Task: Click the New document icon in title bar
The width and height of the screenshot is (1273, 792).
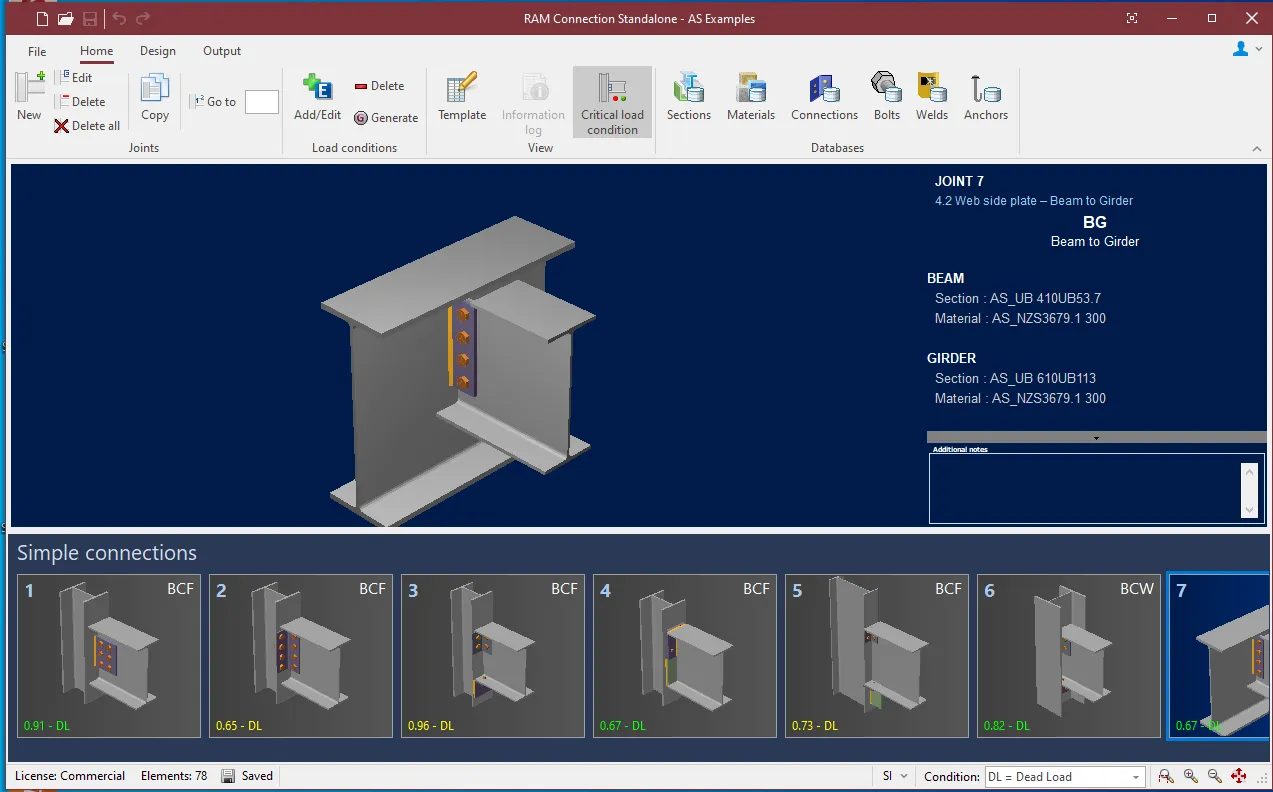Action: [x=42, y=18]
